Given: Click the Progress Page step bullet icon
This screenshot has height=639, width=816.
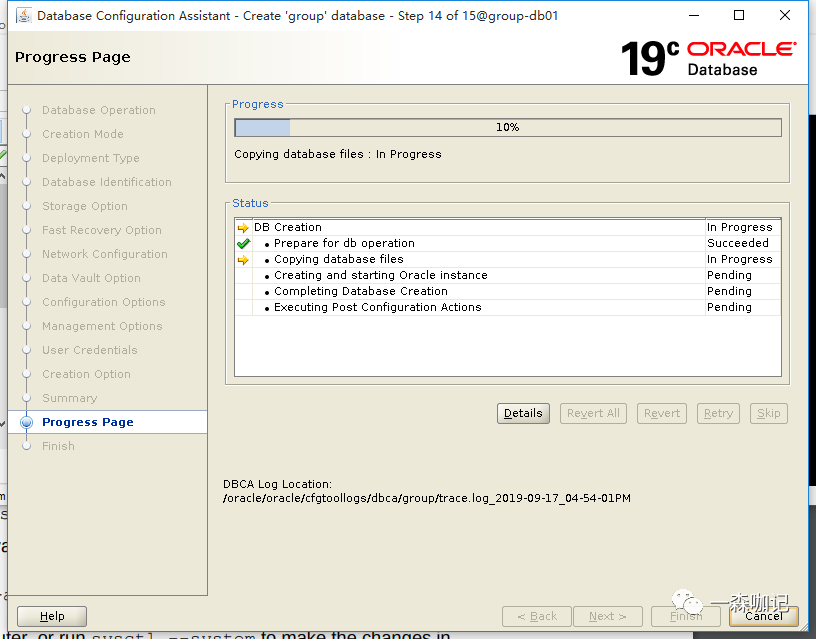Looking at the screenshot, I should coord(27,422).
